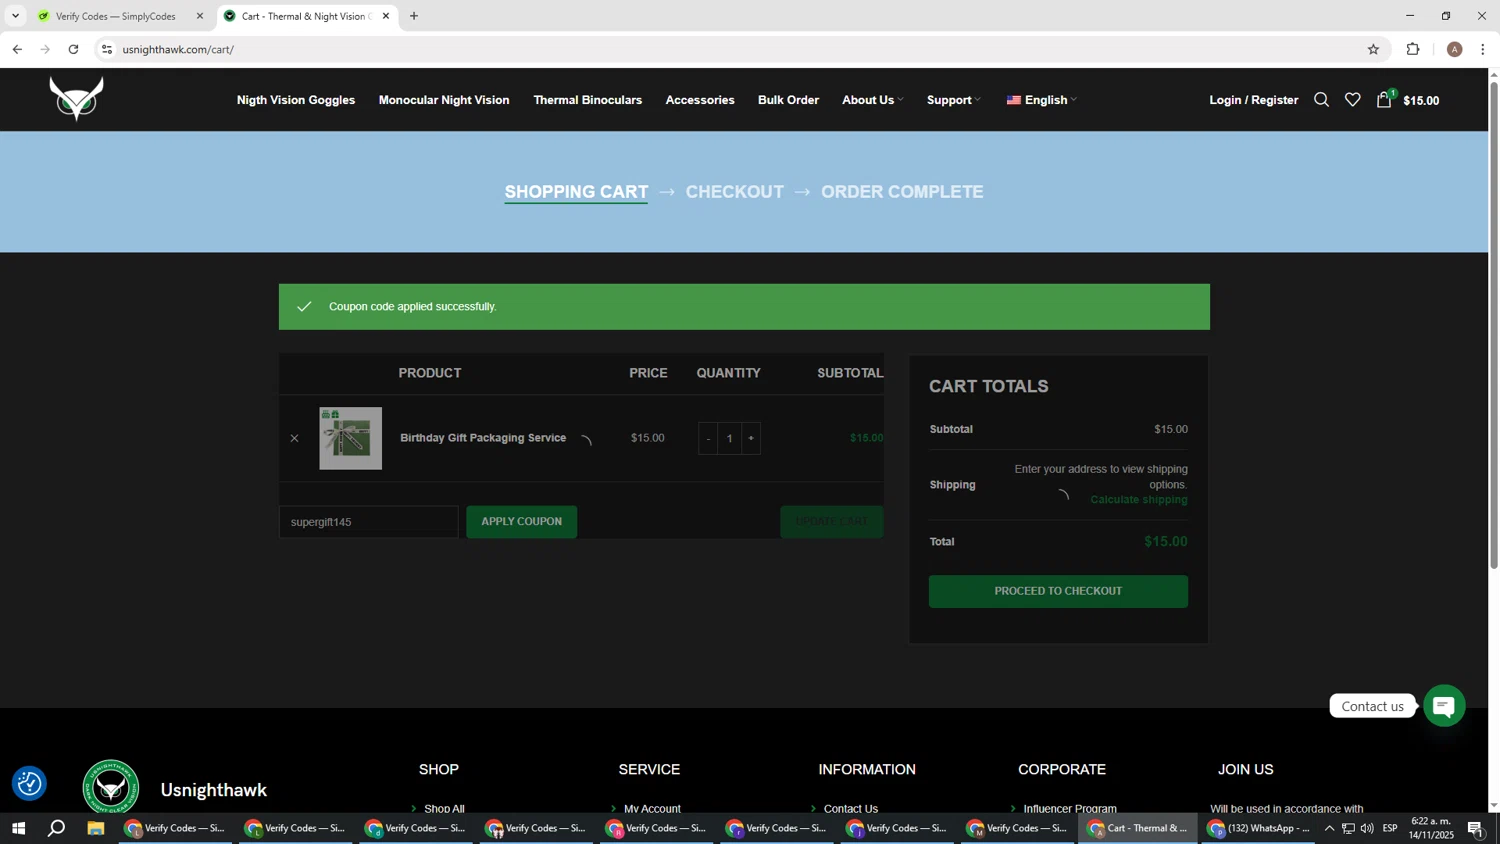1500x844 pixels.
Task: Click the Checkout step in breadcrumb
Action: pyautogui.click(x=734, y=192)
